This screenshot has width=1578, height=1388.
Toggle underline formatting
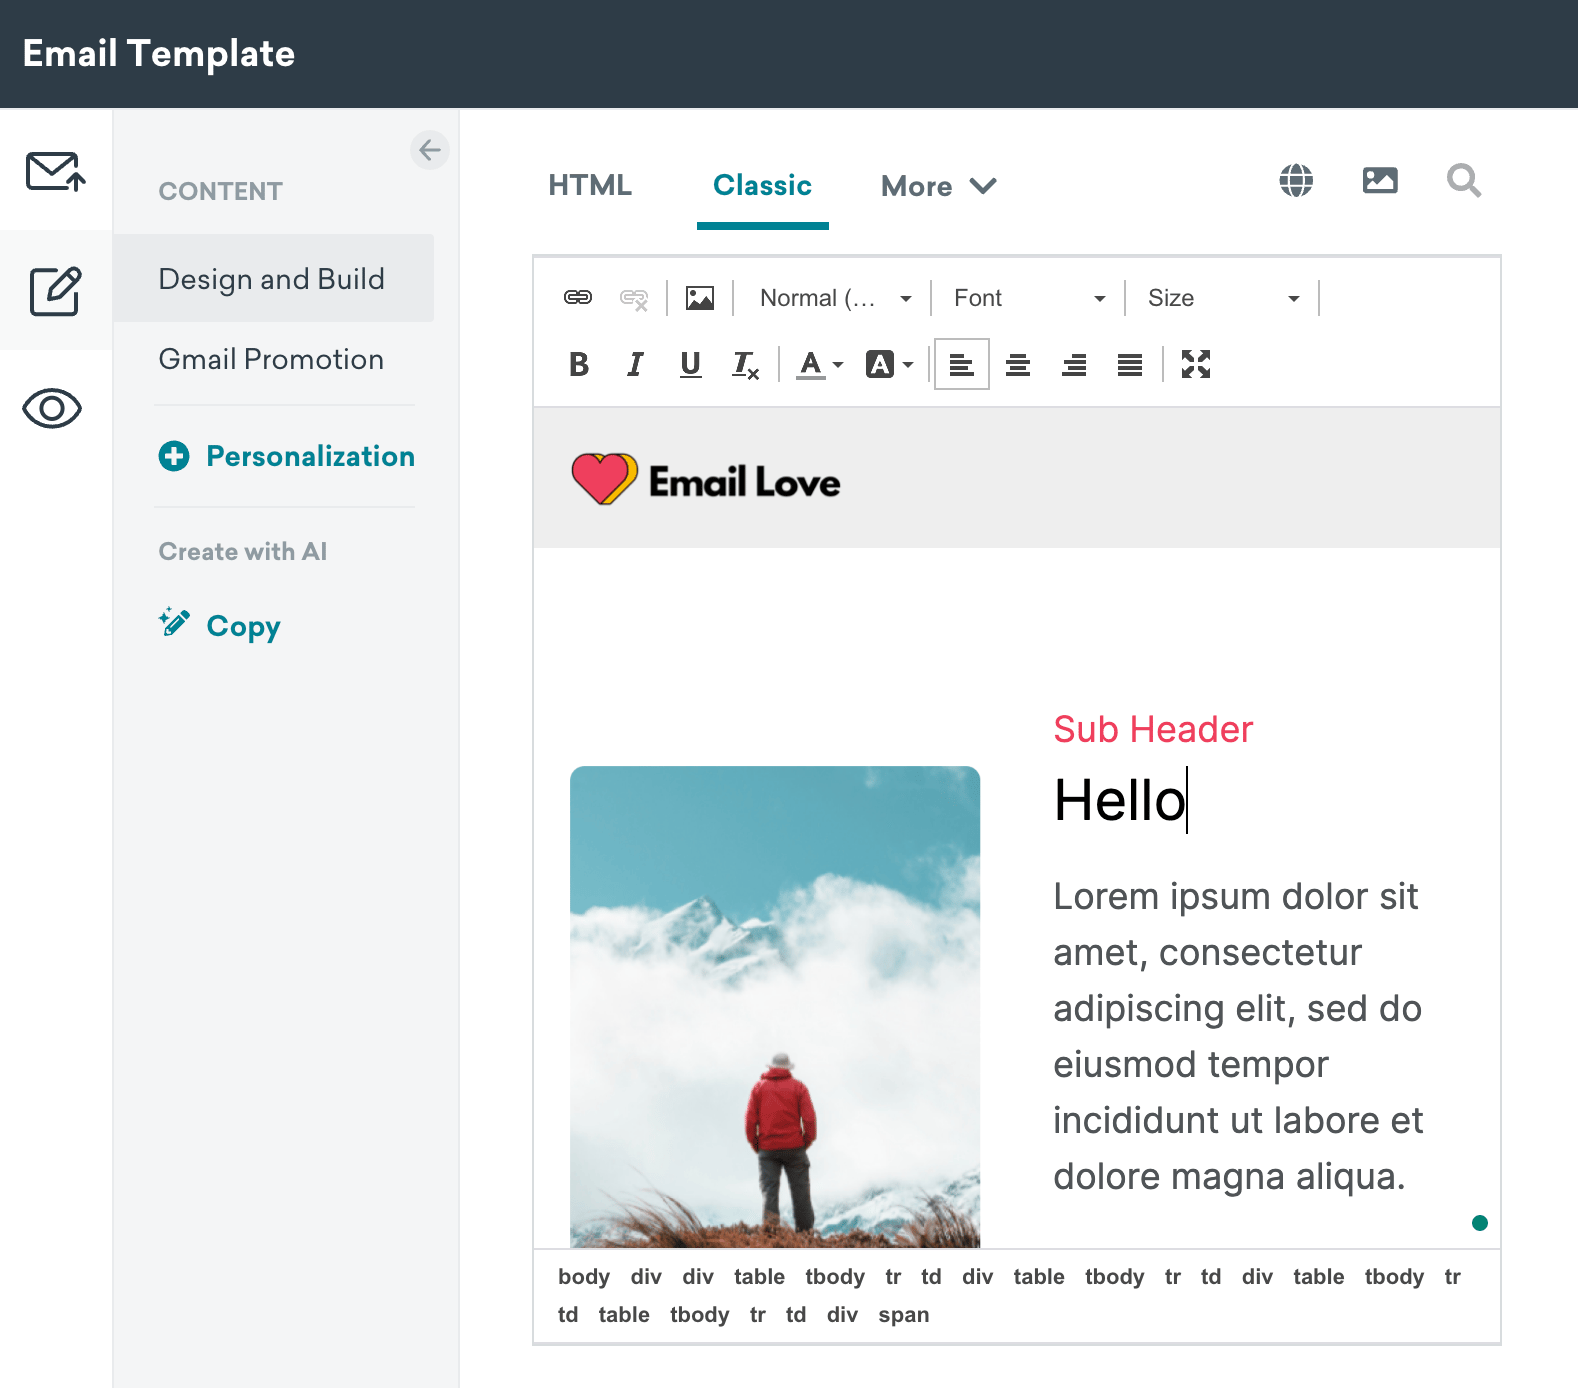(x=691, y=365)
